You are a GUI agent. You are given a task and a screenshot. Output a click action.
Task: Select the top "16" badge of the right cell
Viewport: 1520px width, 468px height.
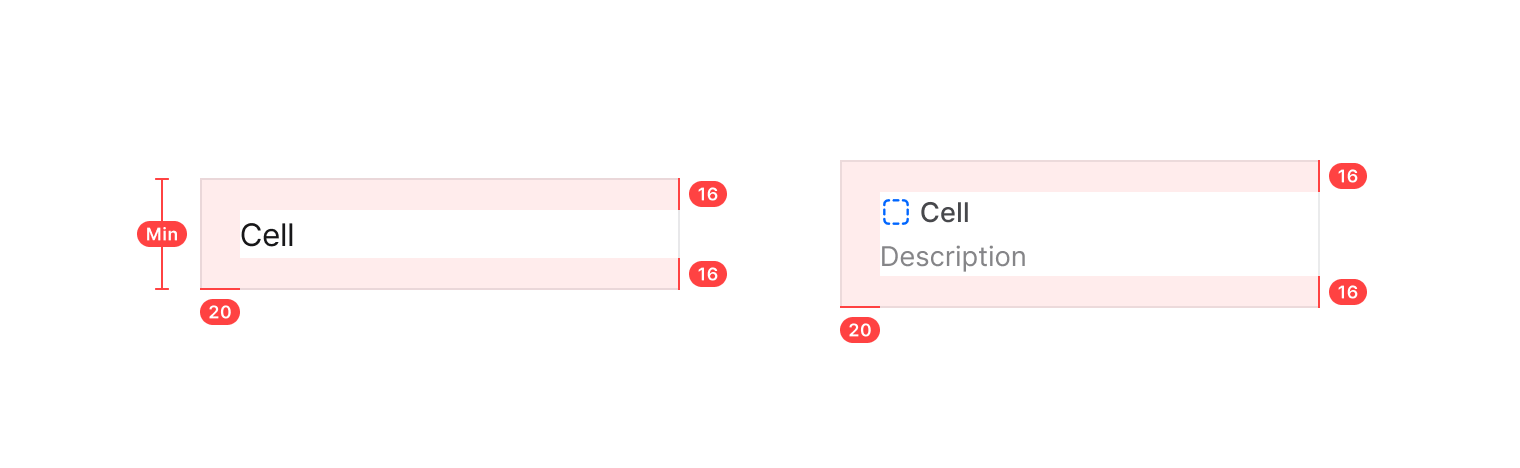click(x=1348, y=177)
